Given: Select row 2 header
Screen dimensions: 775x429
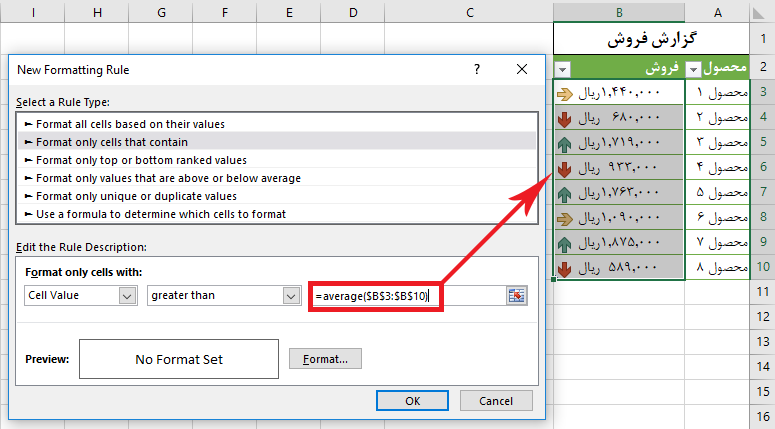Looking at the screenshot, I should pyautogui.click(x=763, y=67).
